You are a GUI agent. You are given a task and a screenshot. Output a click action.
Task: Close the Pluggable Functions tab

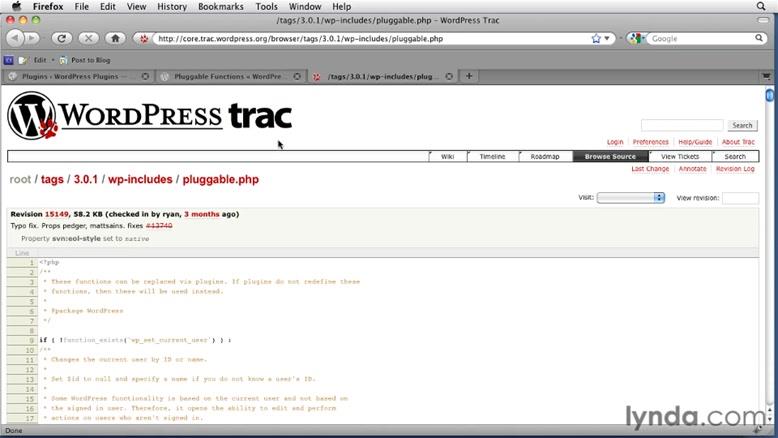click(x=299, y=76)
